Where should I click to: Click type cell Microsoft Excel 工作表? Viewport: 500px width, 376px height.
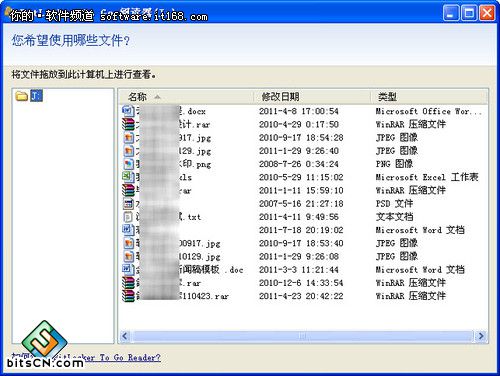427,177
